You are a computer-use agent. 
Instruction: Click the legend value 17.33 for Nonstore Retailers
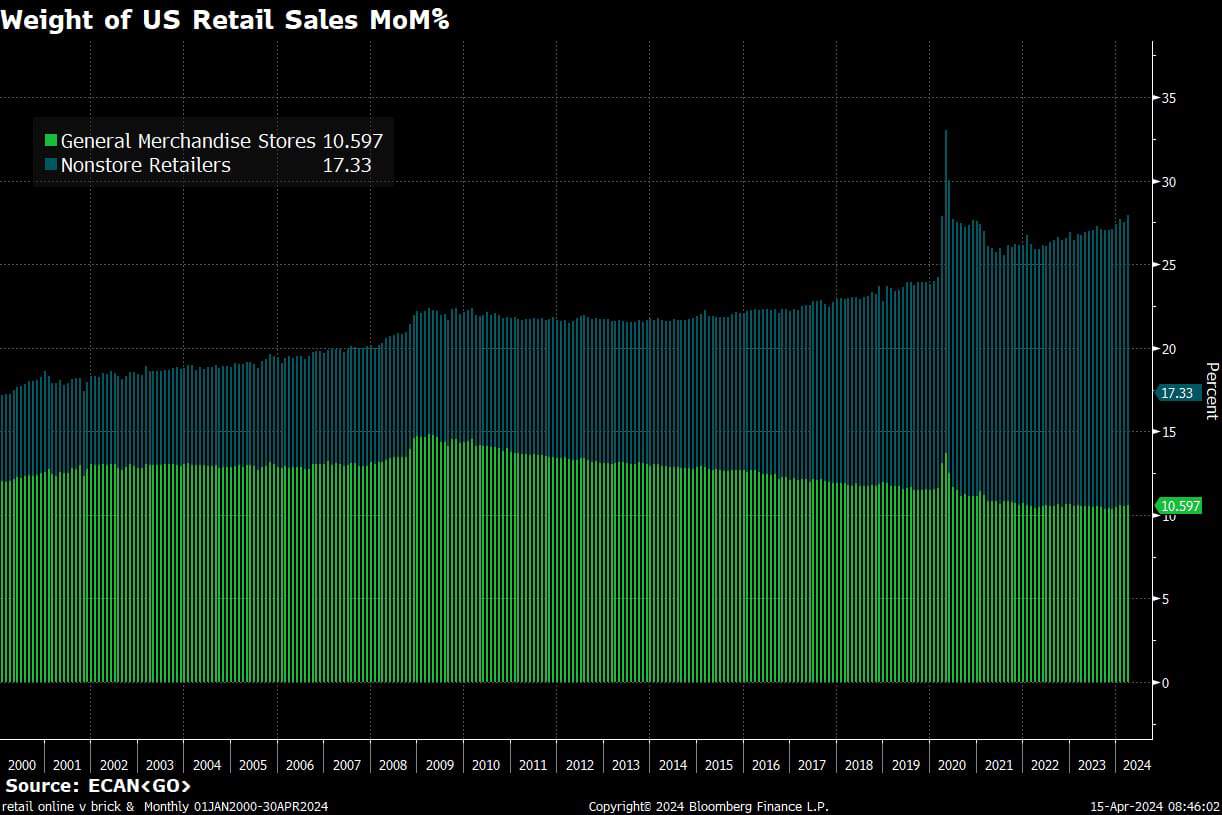[347, 165]
